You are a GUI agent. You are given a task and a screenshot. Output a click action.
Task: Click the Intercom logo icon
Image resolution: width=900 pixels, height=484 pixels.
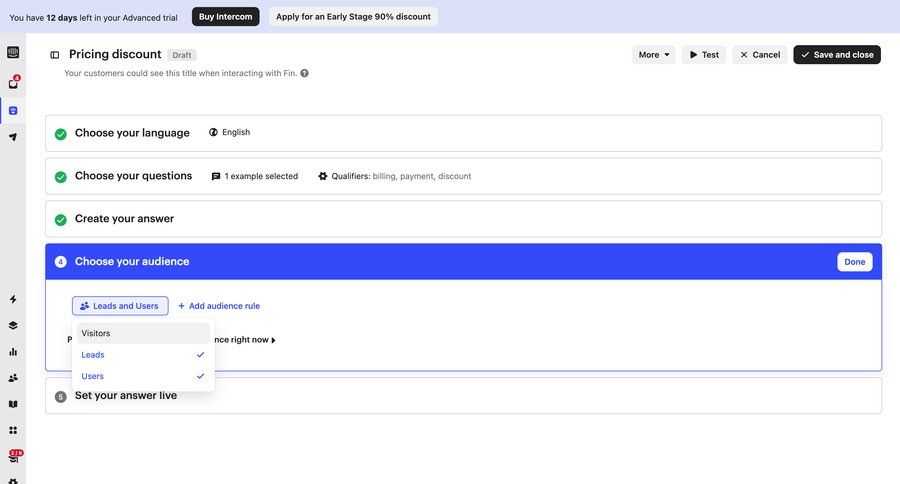pyautogui.click(x=13, y=52)
